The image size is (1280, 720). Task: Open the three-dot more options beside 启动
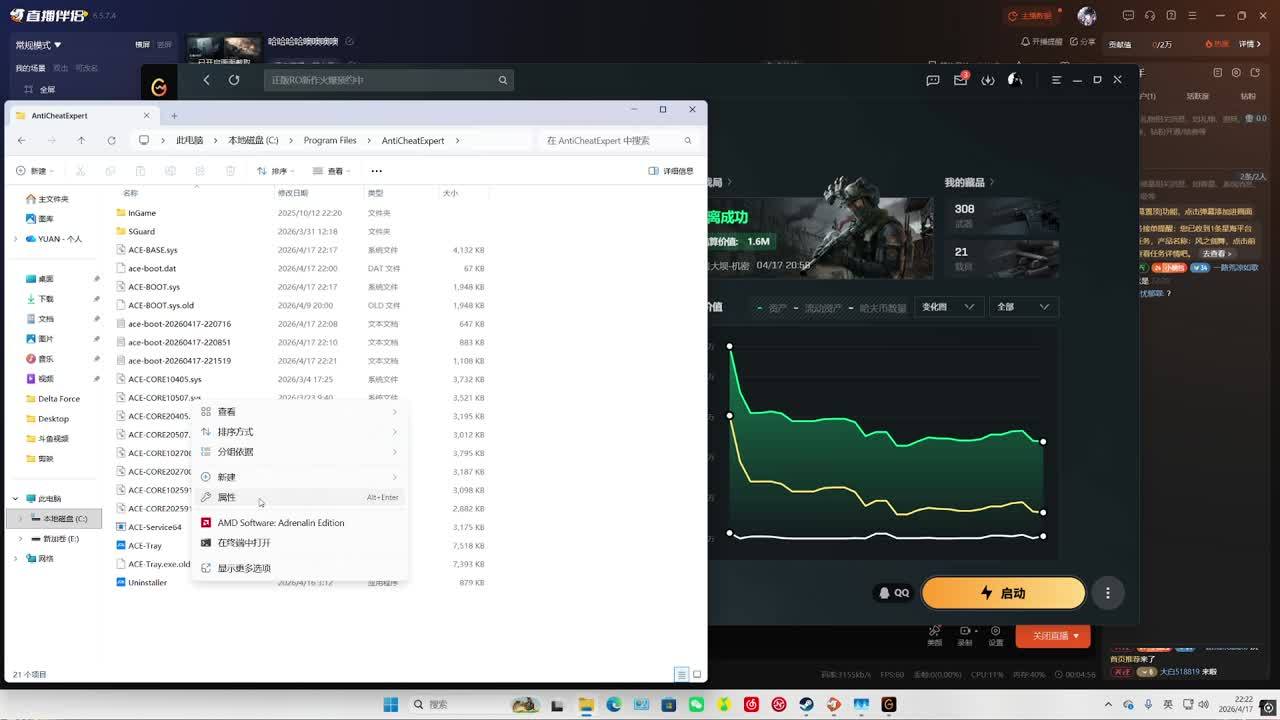click(x=1107, y=593)
